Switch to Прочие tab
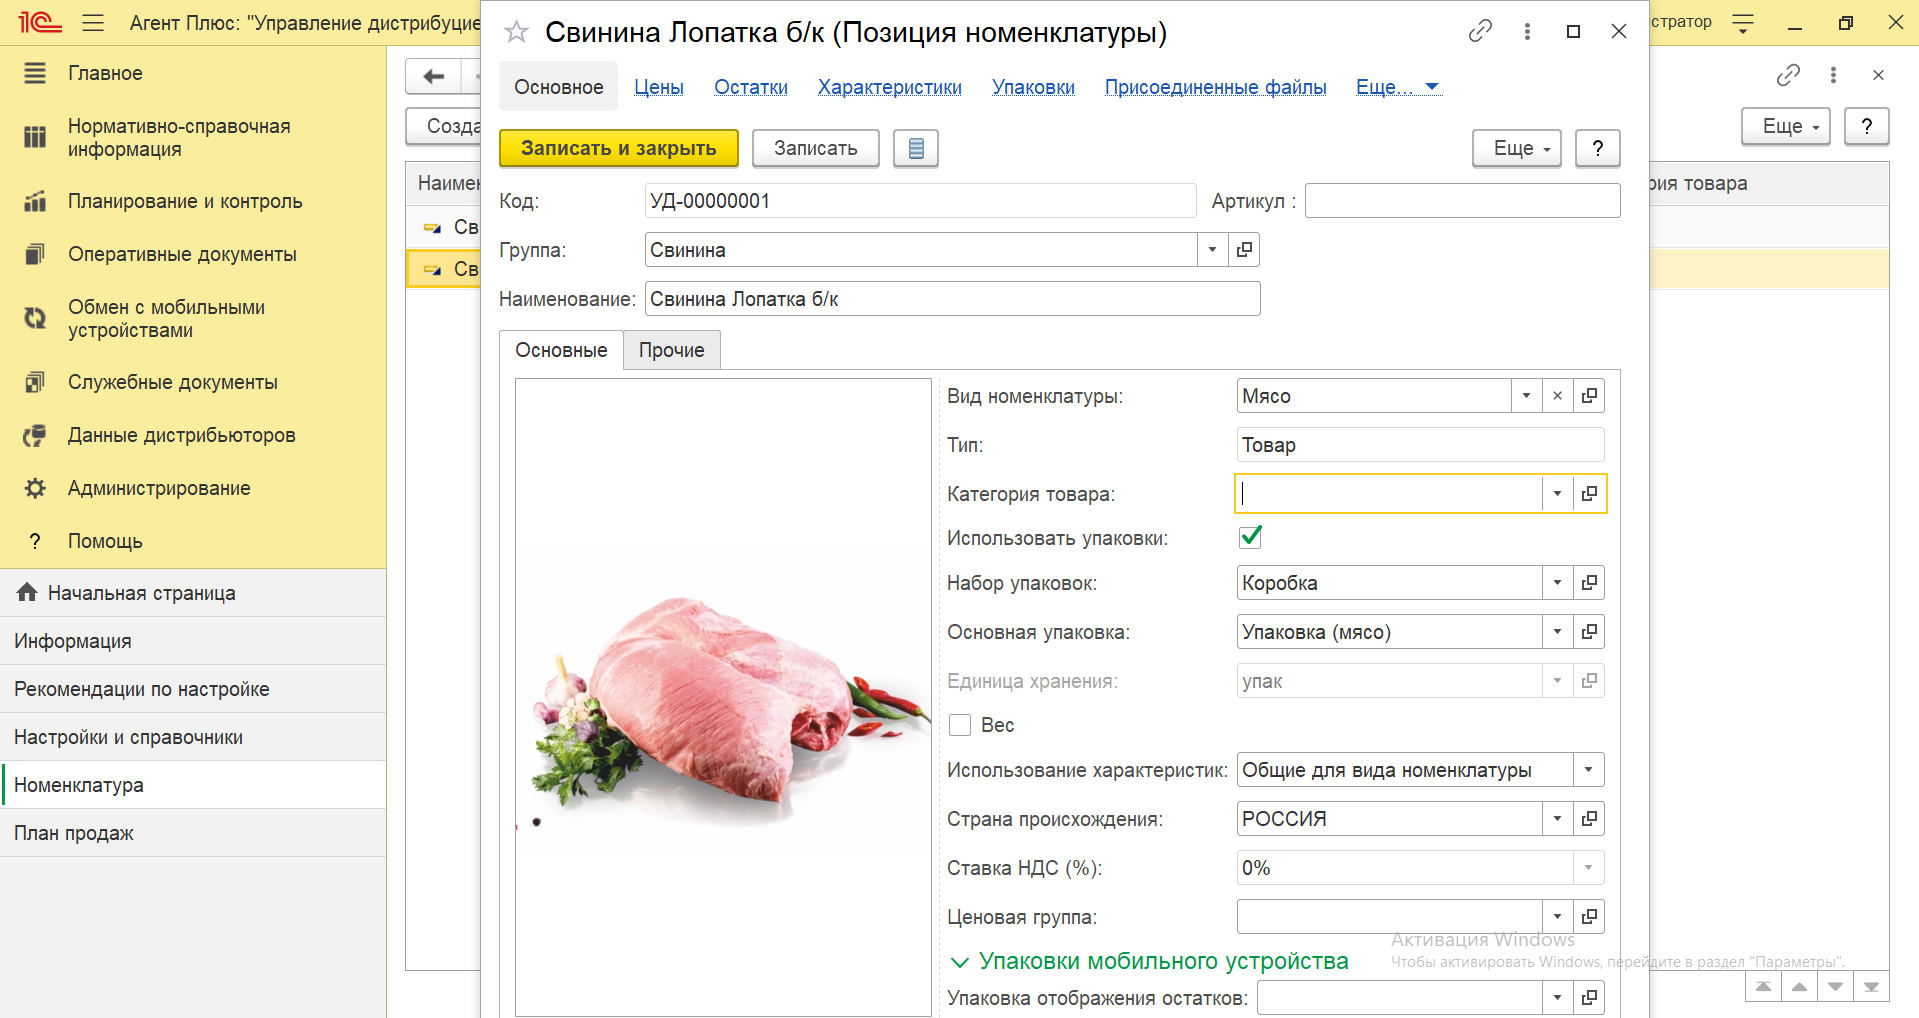The image size is (1919, 1018). (672, 350)
